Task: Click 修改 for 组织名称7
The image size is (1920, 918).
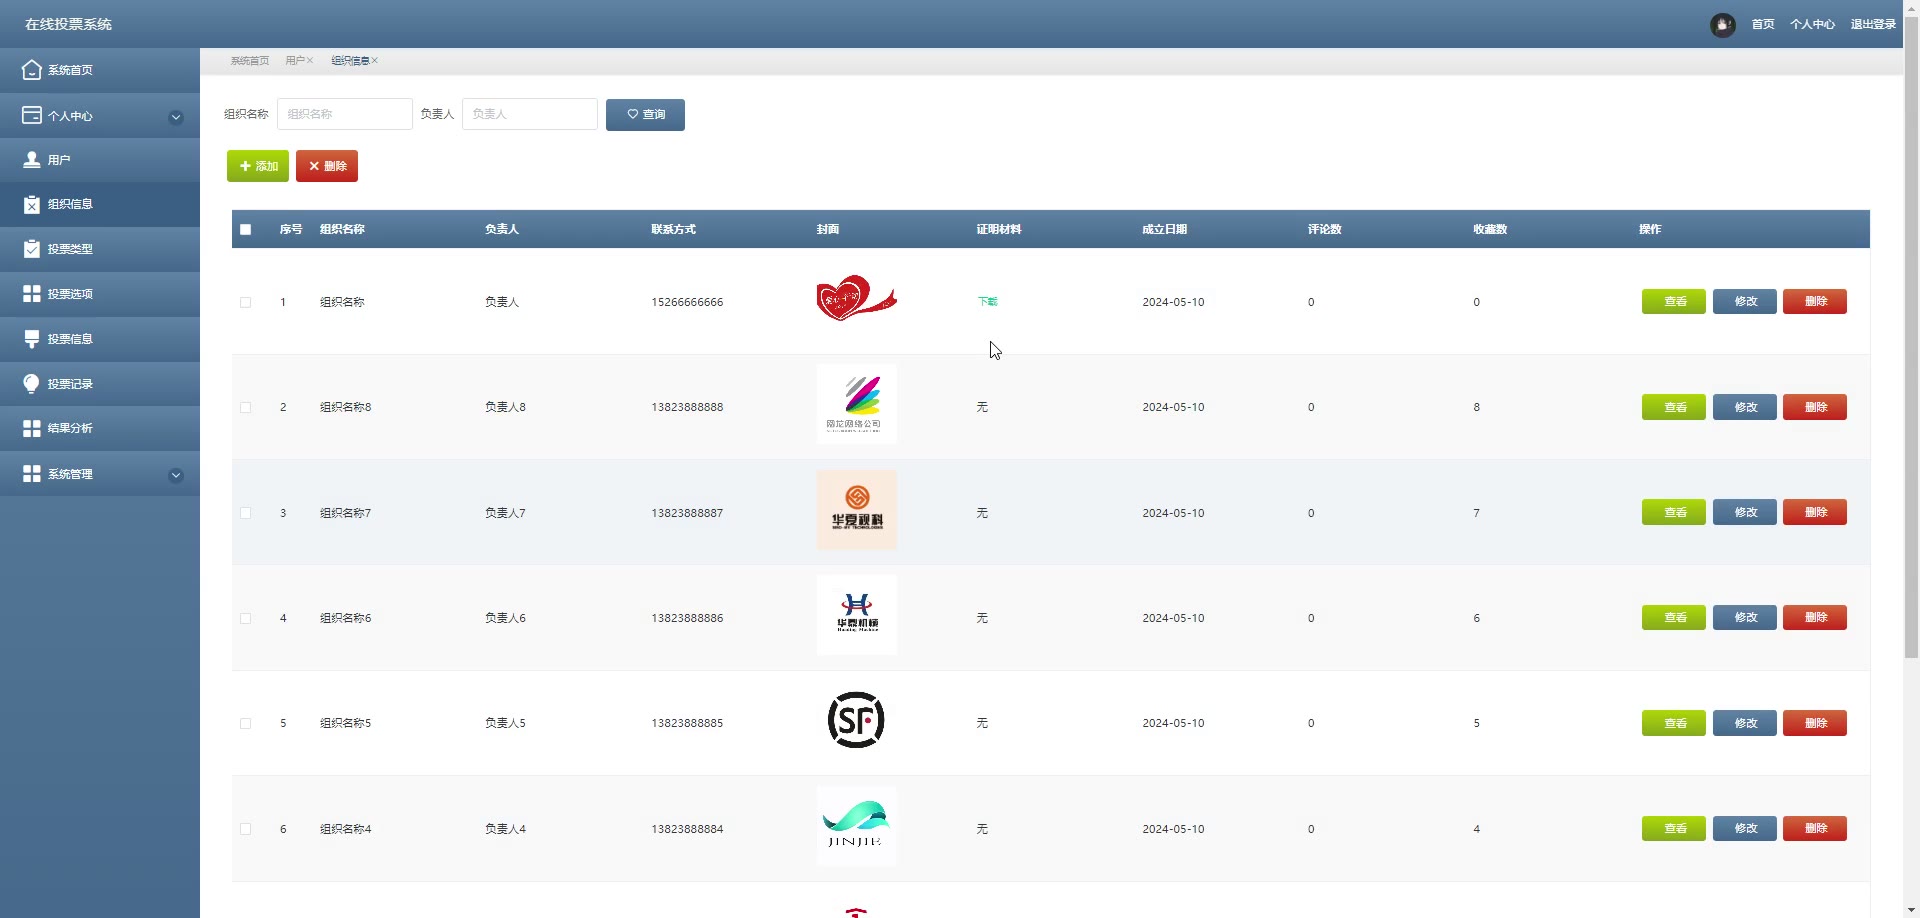Action: point(1745,512)
